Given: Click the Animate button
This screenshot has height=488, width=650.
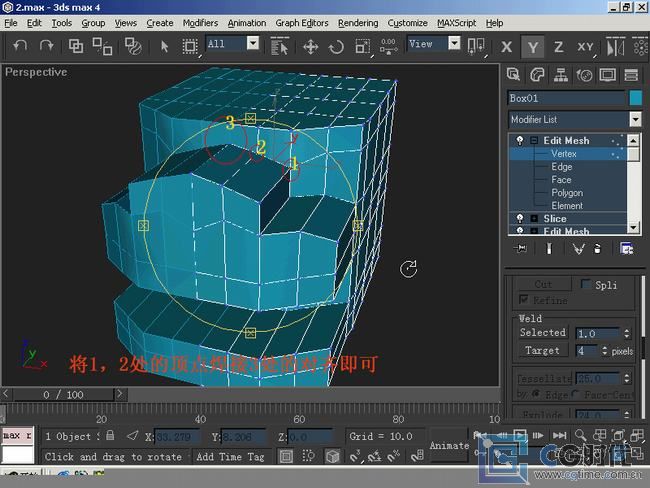Looking at the screenshot, I should click(x=449, y=445).
